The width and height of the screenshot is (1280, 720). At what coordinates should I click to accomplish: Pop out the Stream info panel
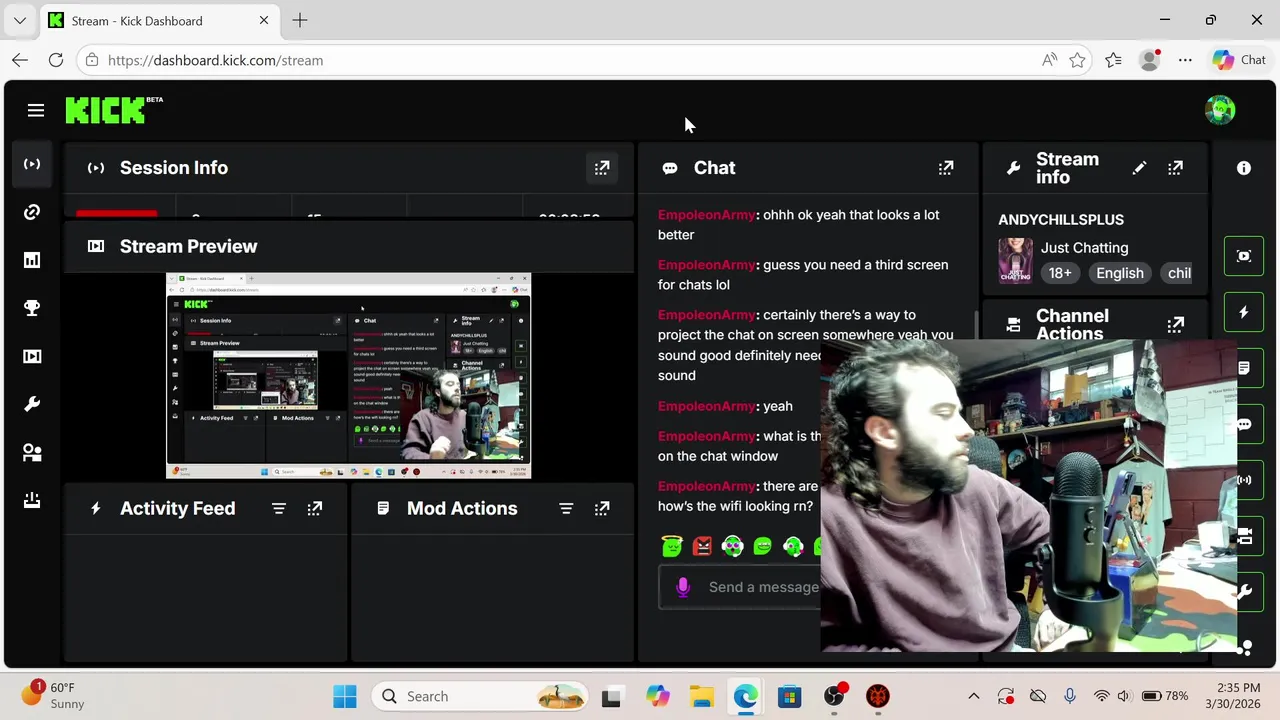[x=1176, y=168]
